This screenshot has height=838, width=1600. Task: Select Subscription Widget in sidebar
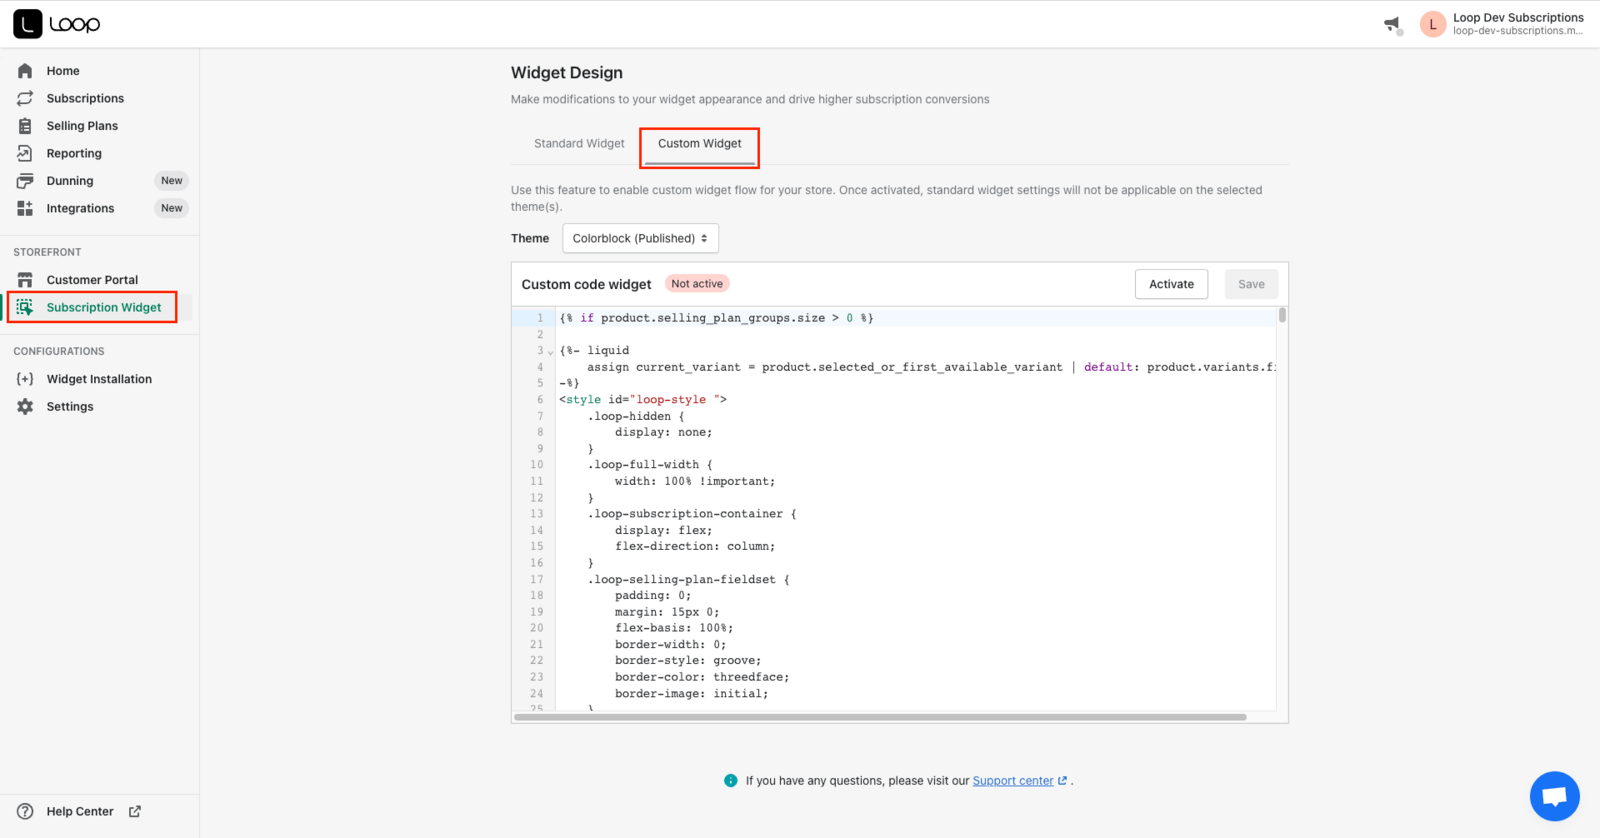(x=104, y=307)
